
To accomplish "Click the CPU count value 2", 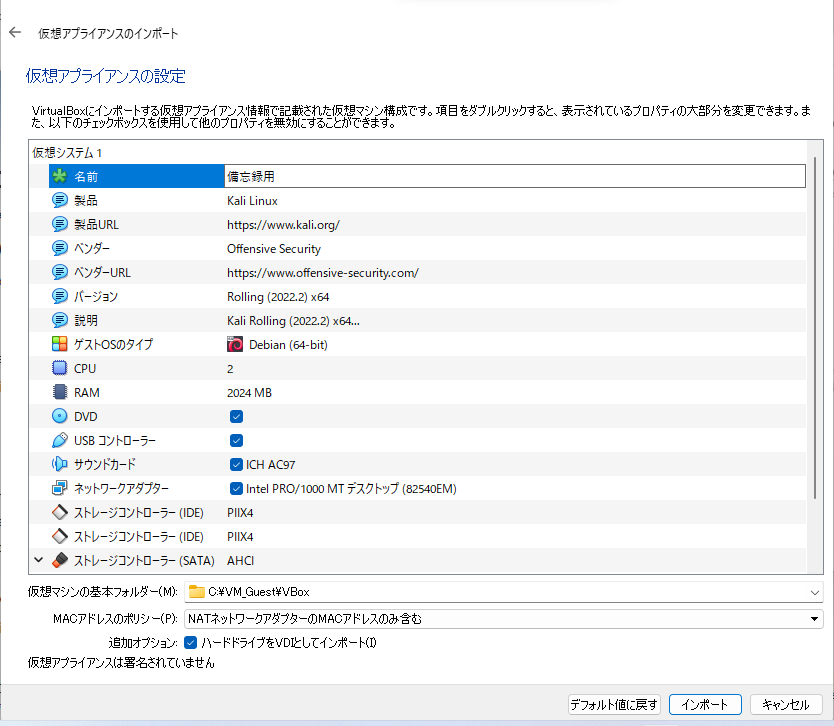I will (x=230, y=369).
